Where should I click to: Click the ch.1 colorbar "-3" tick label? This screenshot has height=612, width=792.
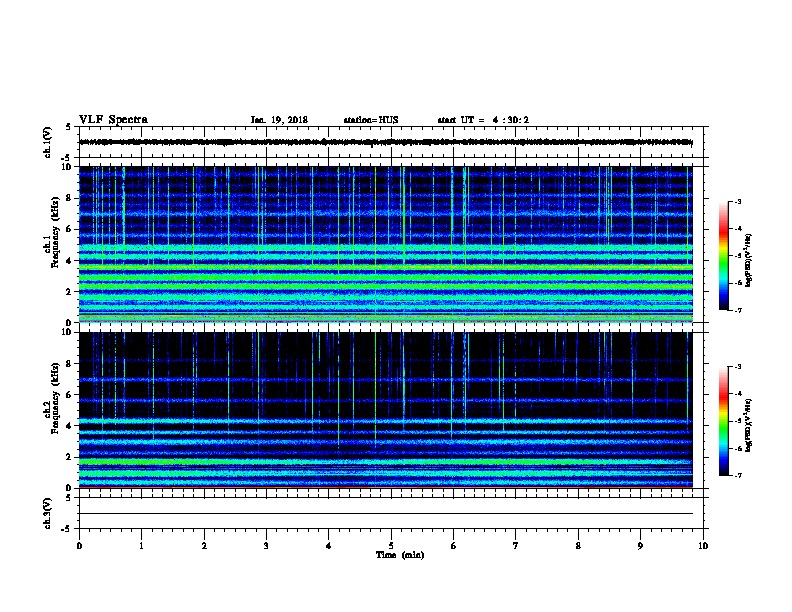[x=738, y=202]
